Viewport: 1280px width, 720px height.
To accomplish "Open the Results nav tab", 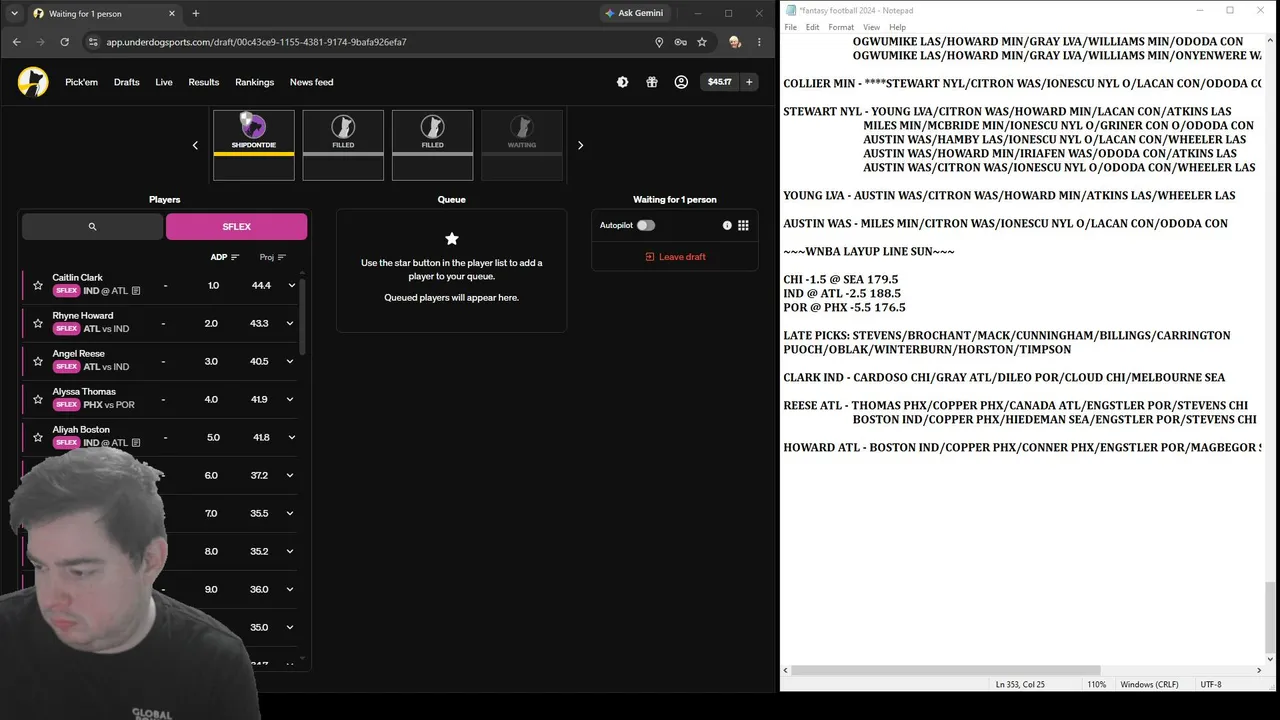I will pos(204,82).
